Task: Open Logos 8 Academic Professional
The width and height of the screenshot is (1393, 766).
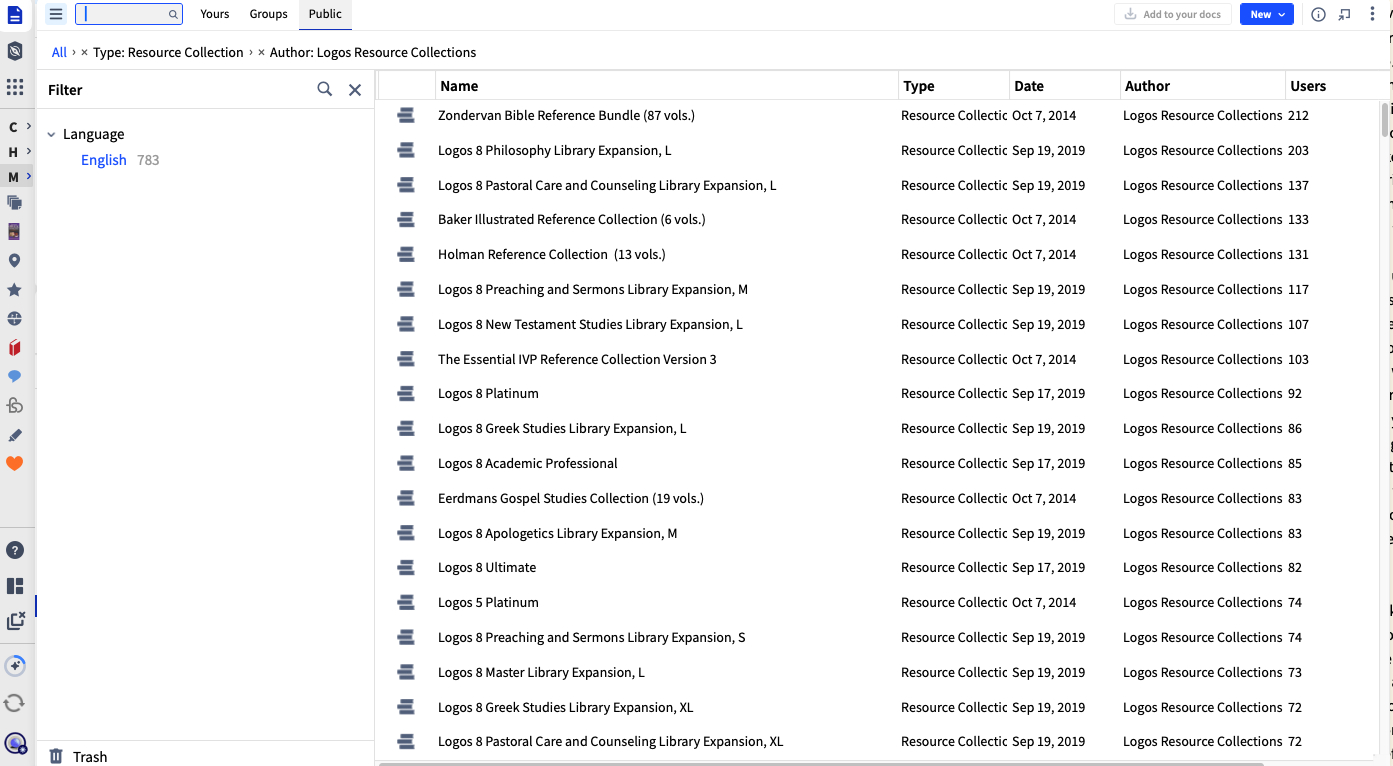Action: pyautogui.click(x=528, y=464)
